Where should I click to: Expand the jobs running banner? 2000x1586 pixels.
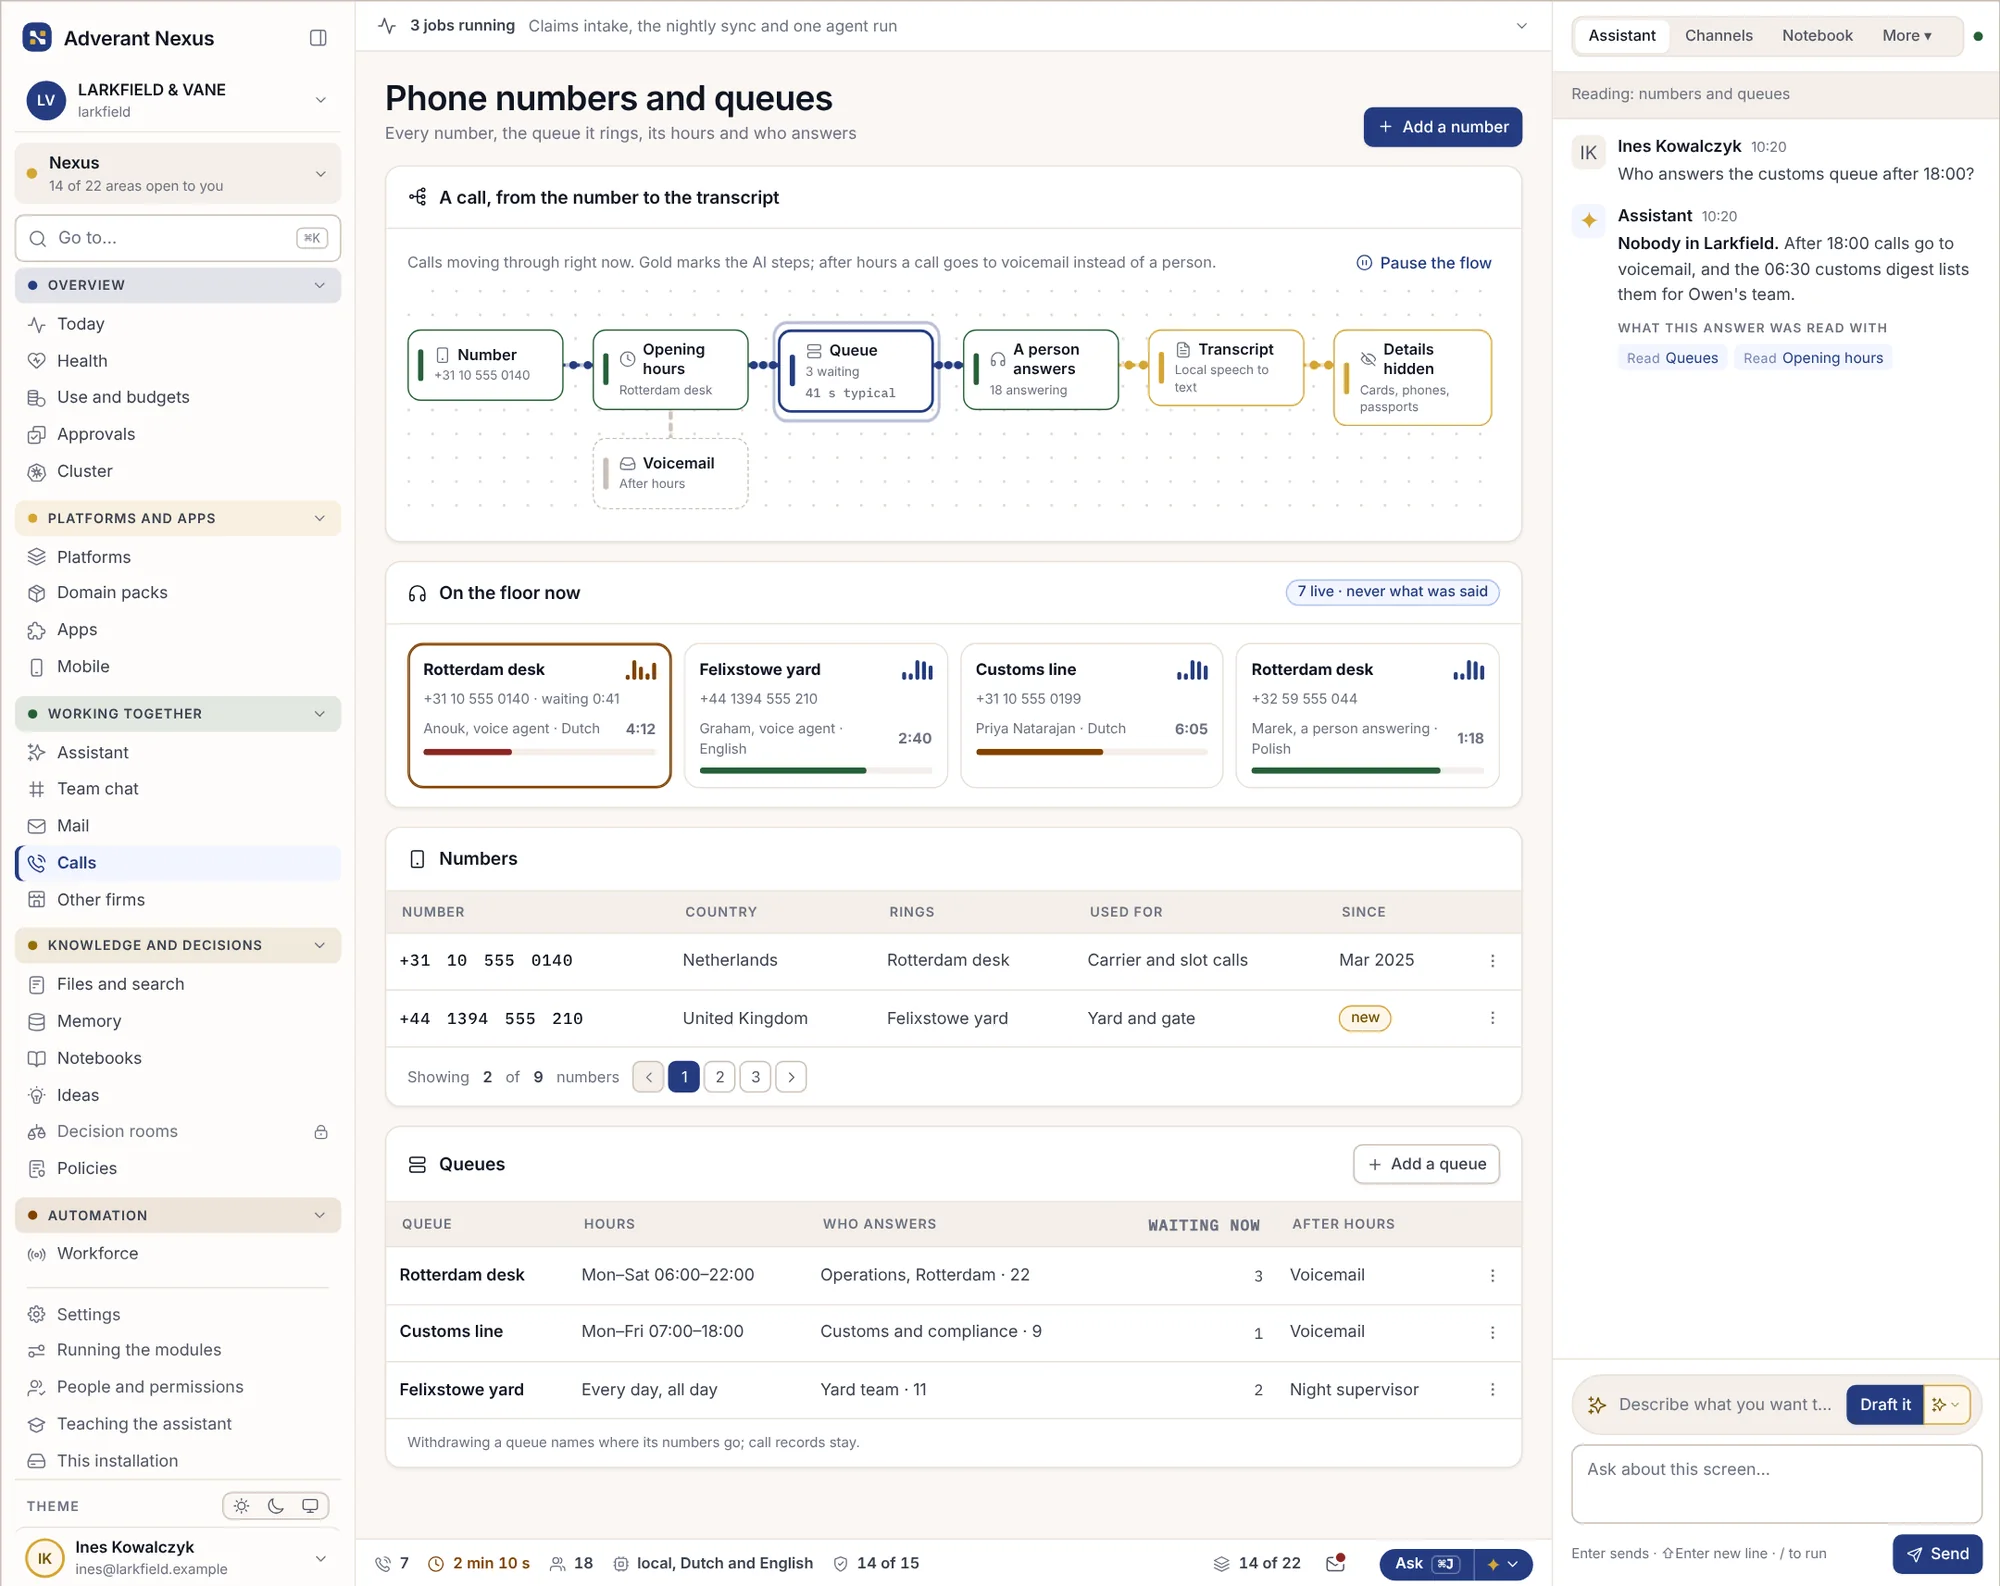pyautogui.click(x=1521, y=26)
